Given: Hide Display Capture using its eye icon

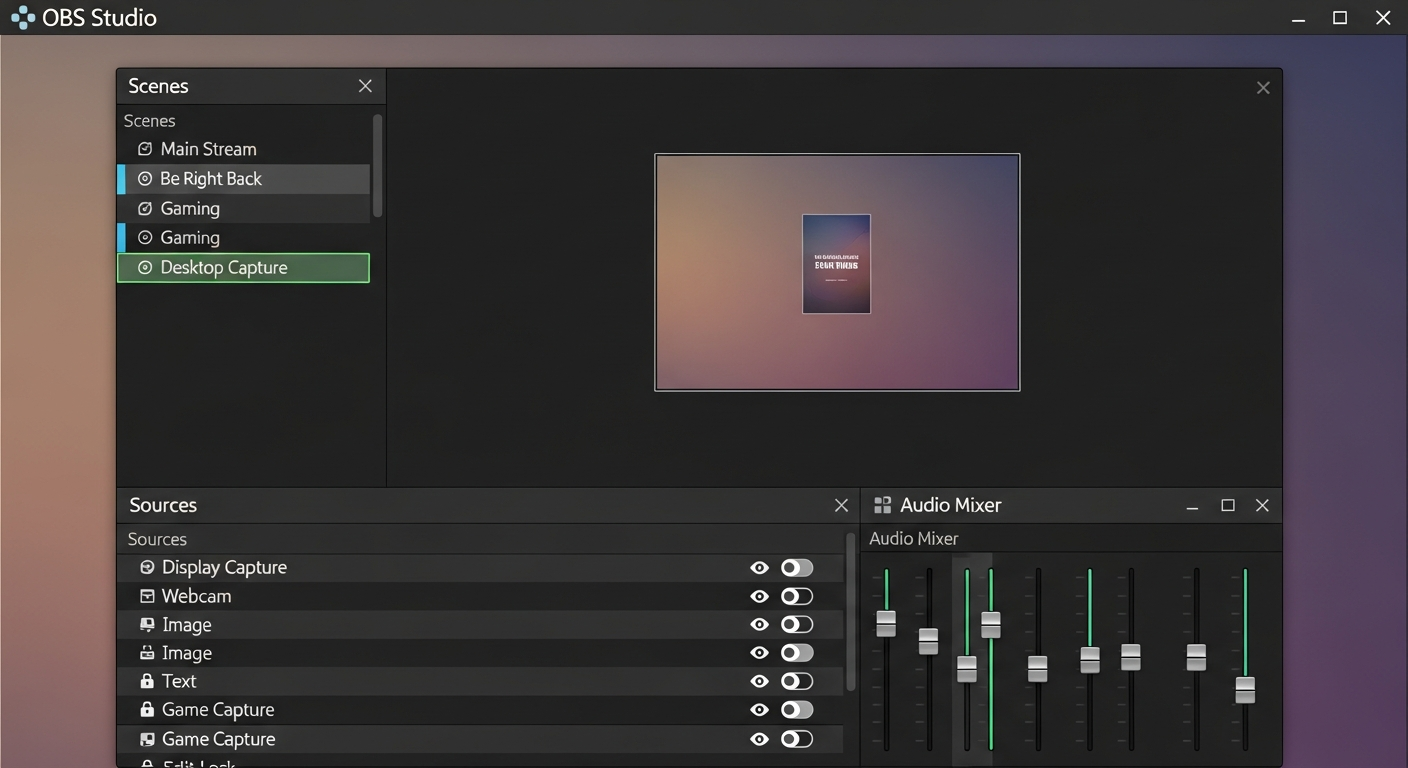Looking at the screenshot, I should click(x=759, y=567).
